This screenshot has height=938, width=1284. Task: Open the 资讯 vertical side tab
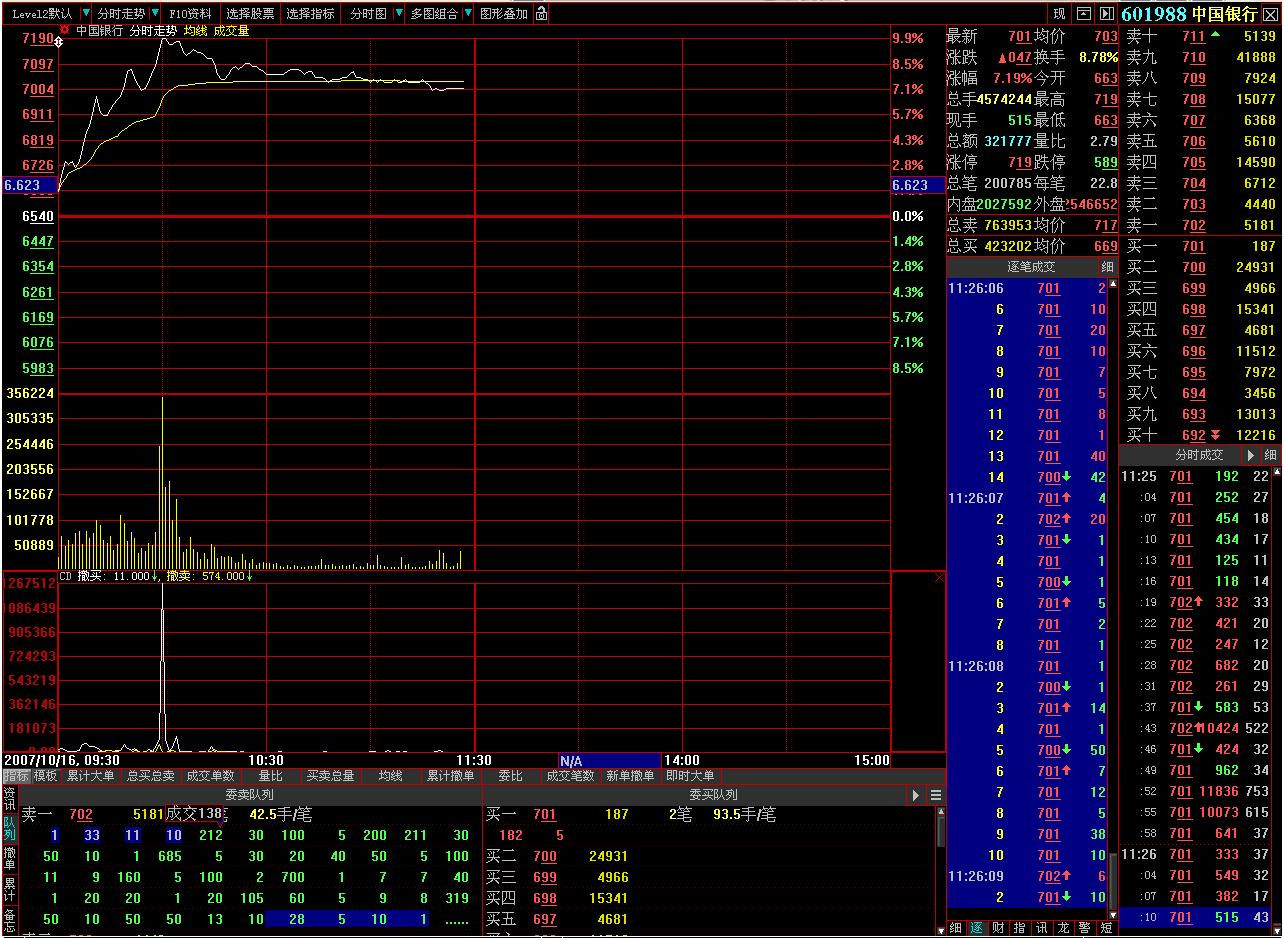click(9, 798)
